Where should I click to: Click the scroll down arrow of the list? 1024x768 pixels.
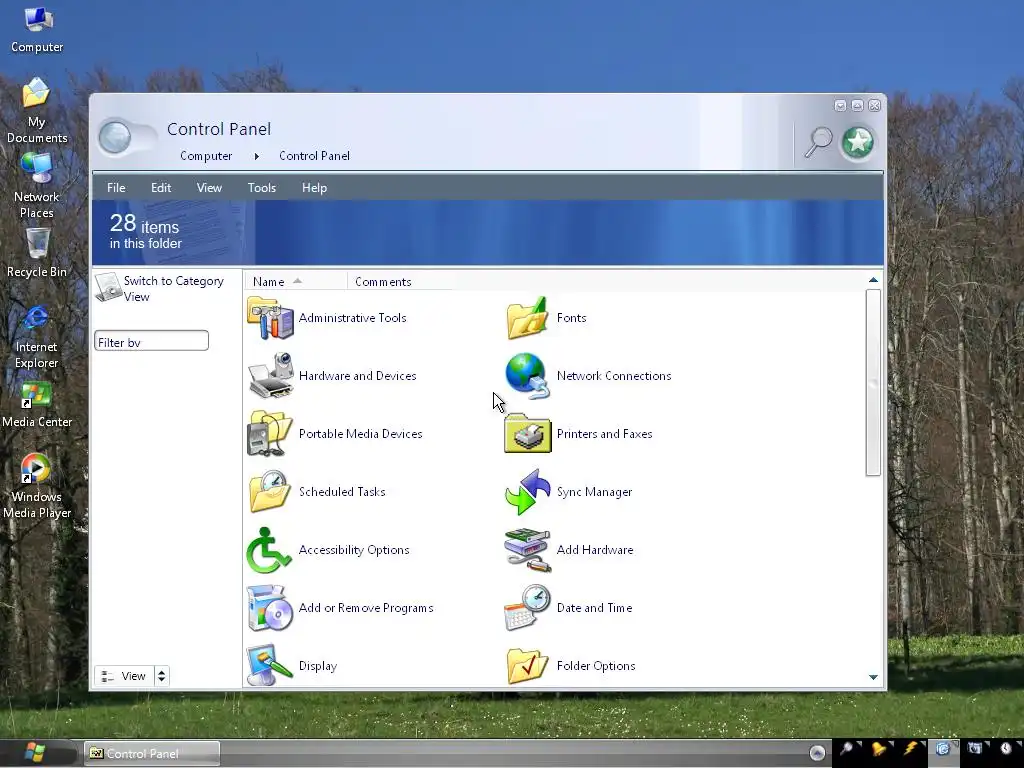tap(873, 677)
